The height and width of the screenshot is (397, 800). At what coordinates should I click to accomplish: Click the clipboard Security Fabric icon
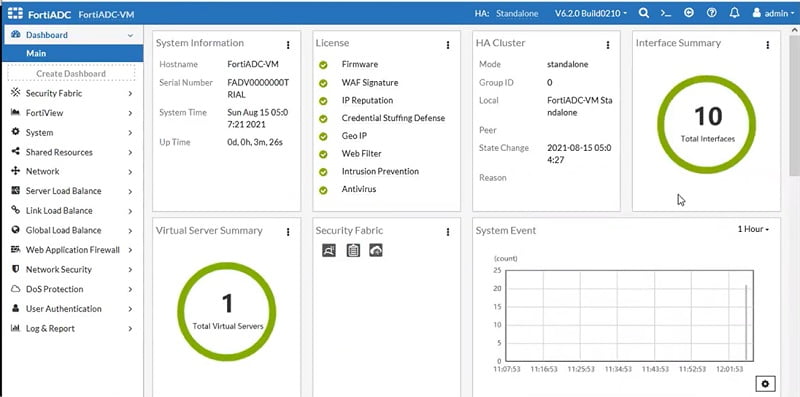point(353,250)
